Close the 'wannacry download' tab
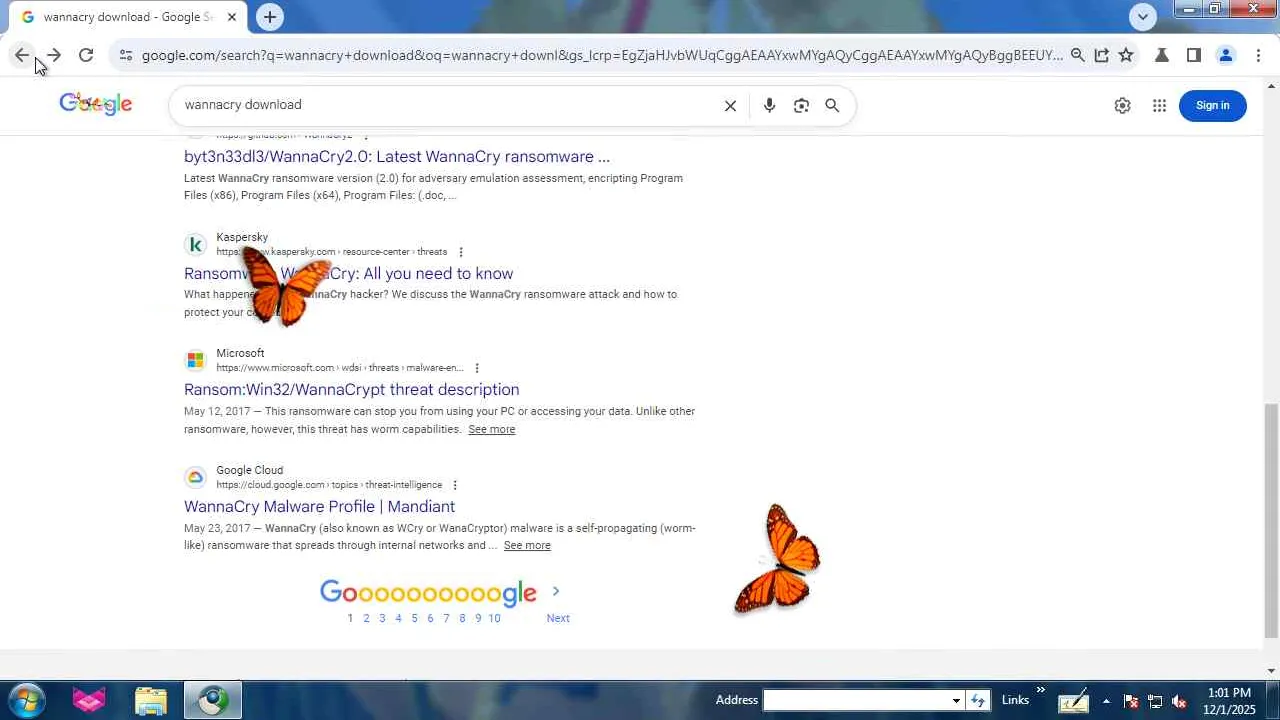 pos(232,17)
